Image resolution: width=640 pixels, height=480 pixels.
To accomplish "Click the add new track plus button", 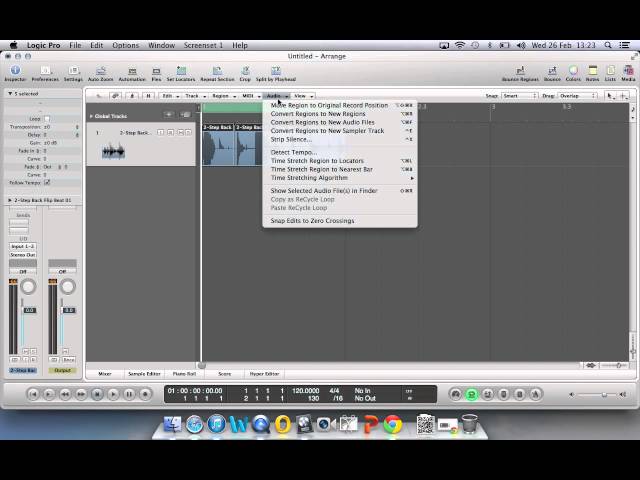I will (x=169, y=115).
